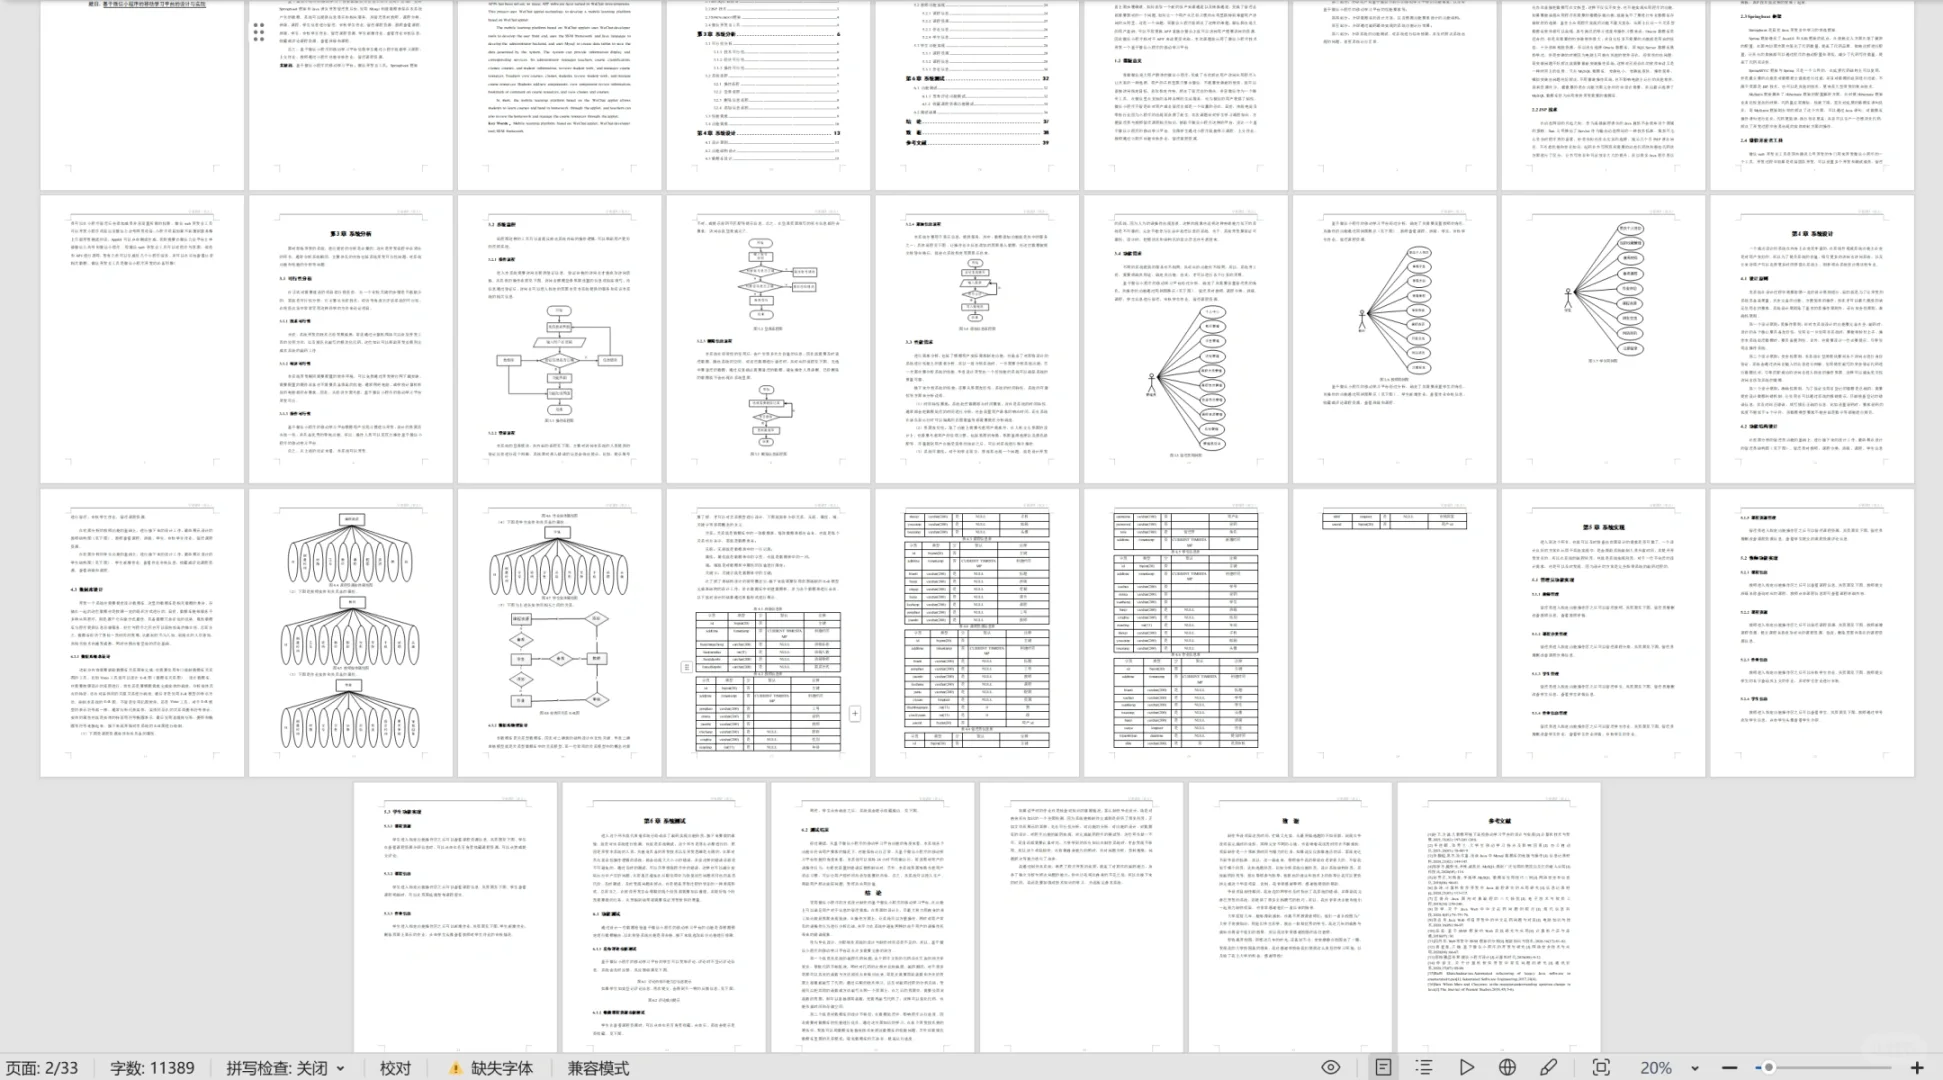Activate the pen writing mode icon
This screenshot has height=1080, width=1943.
tap(1548, 1067)
